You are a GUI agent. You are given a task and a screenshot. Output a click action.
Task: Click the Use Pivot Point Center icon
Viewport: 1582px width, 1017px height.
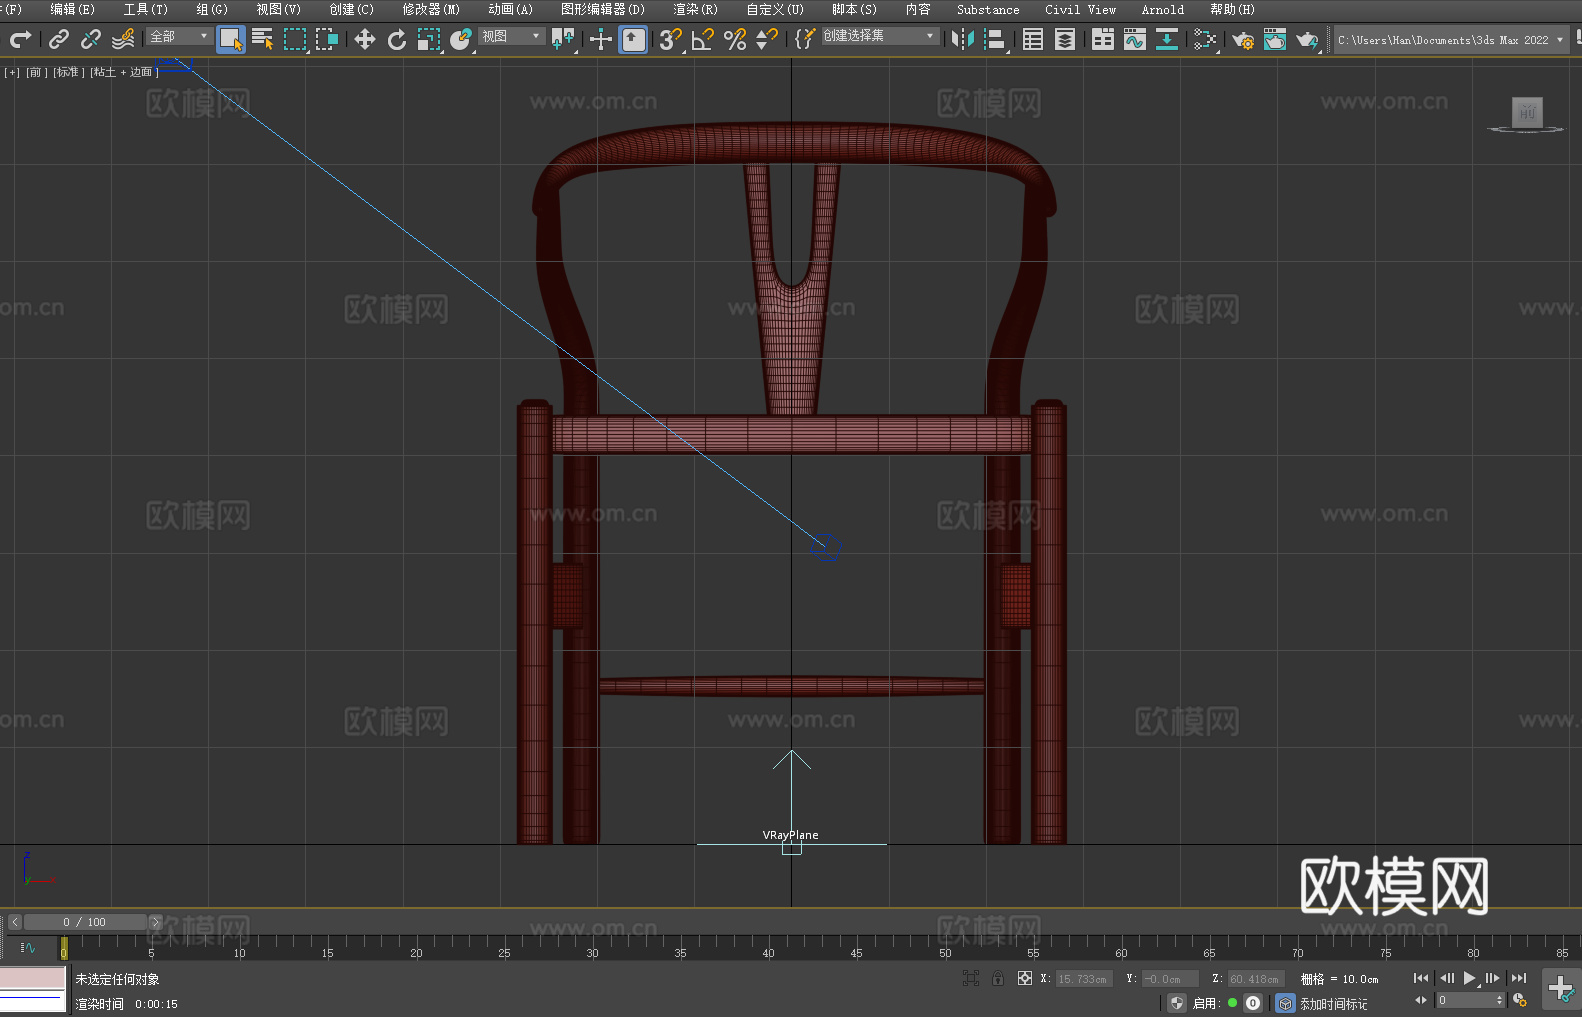coord(563,39)
